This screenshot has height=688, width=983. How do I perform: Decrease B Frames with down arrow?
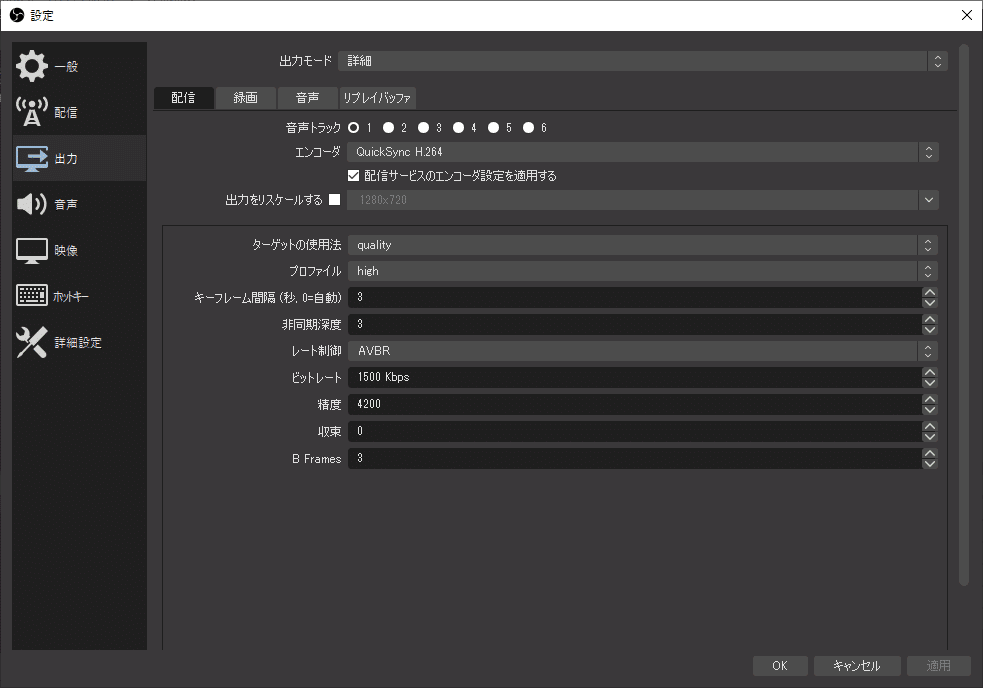click(930, 463)
